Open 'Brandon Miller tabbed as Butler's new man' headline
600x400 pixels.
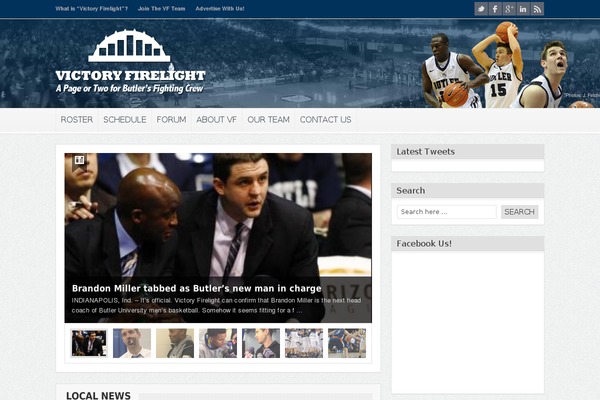[197, 288]
